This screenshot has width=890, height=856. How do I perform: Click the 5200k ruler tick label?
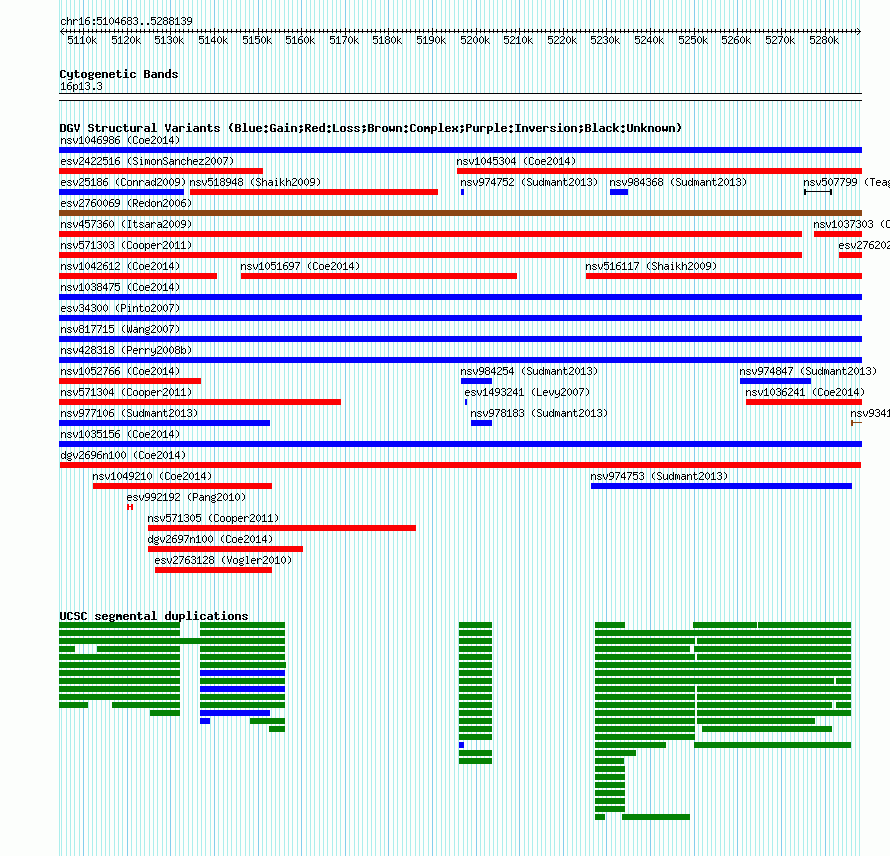click(x=475, y=40)
